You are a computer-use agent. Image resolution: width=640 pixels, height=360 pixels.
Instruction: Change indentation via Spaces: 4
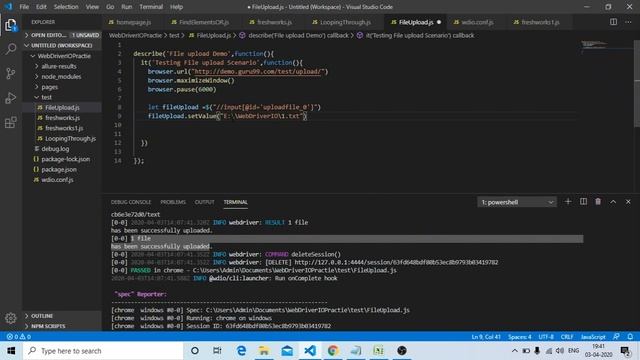(x=520, y=337)
